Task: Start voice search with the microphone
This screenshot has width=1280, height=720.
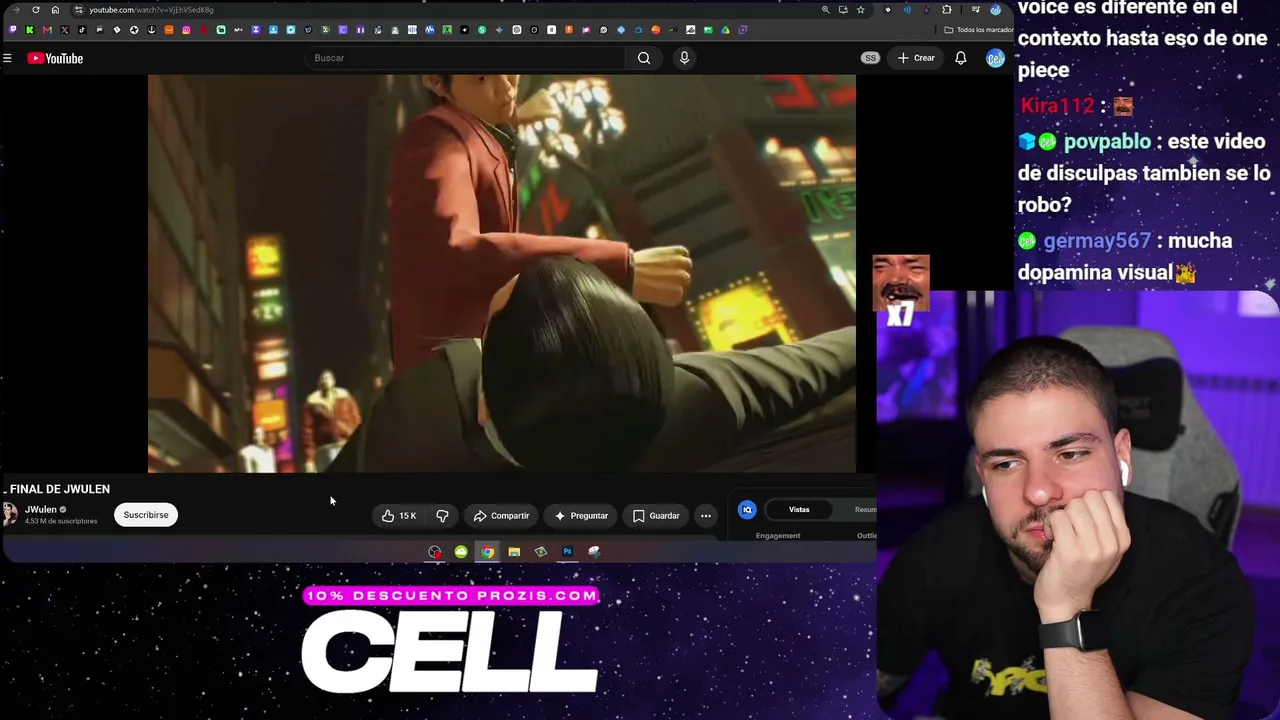Action: click(x=684, y=58)
